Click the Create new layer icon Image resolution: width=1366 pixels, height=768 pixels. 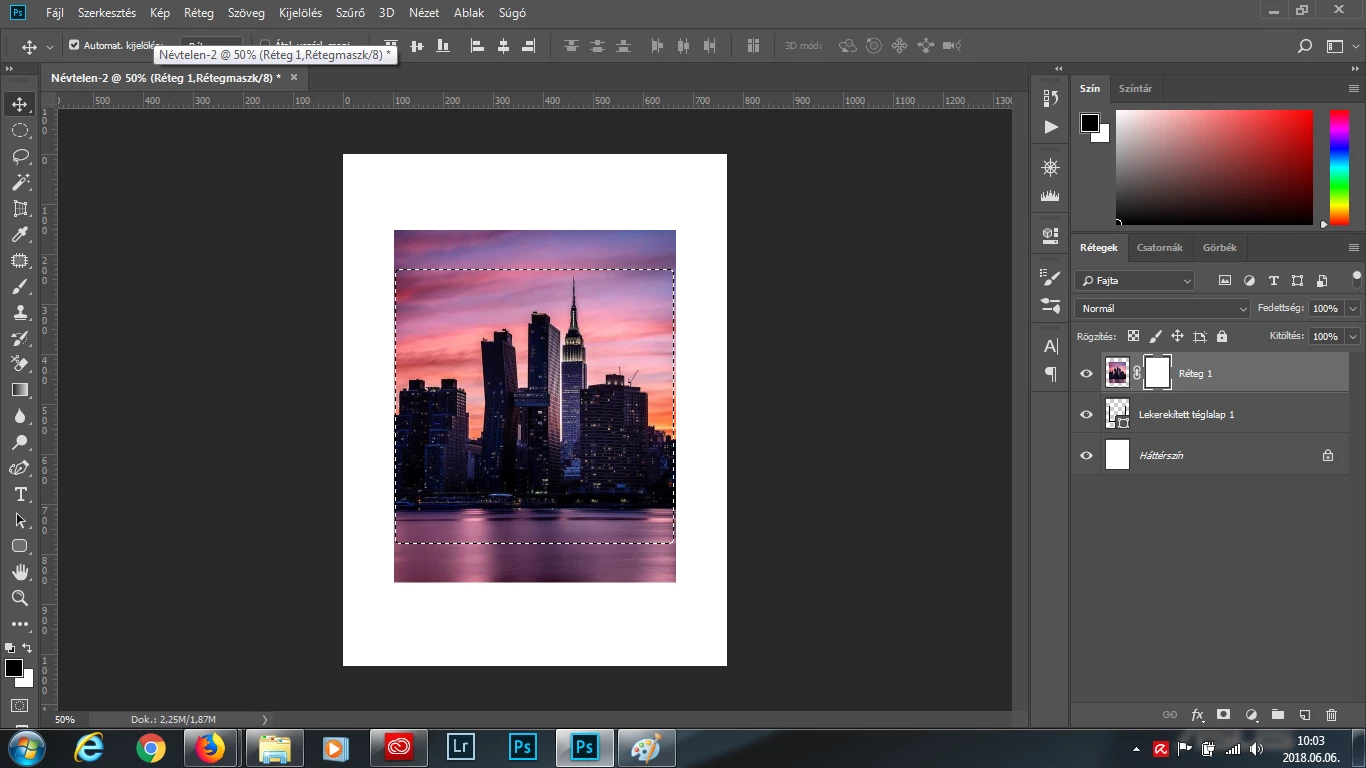click(x=1304, y=715)
